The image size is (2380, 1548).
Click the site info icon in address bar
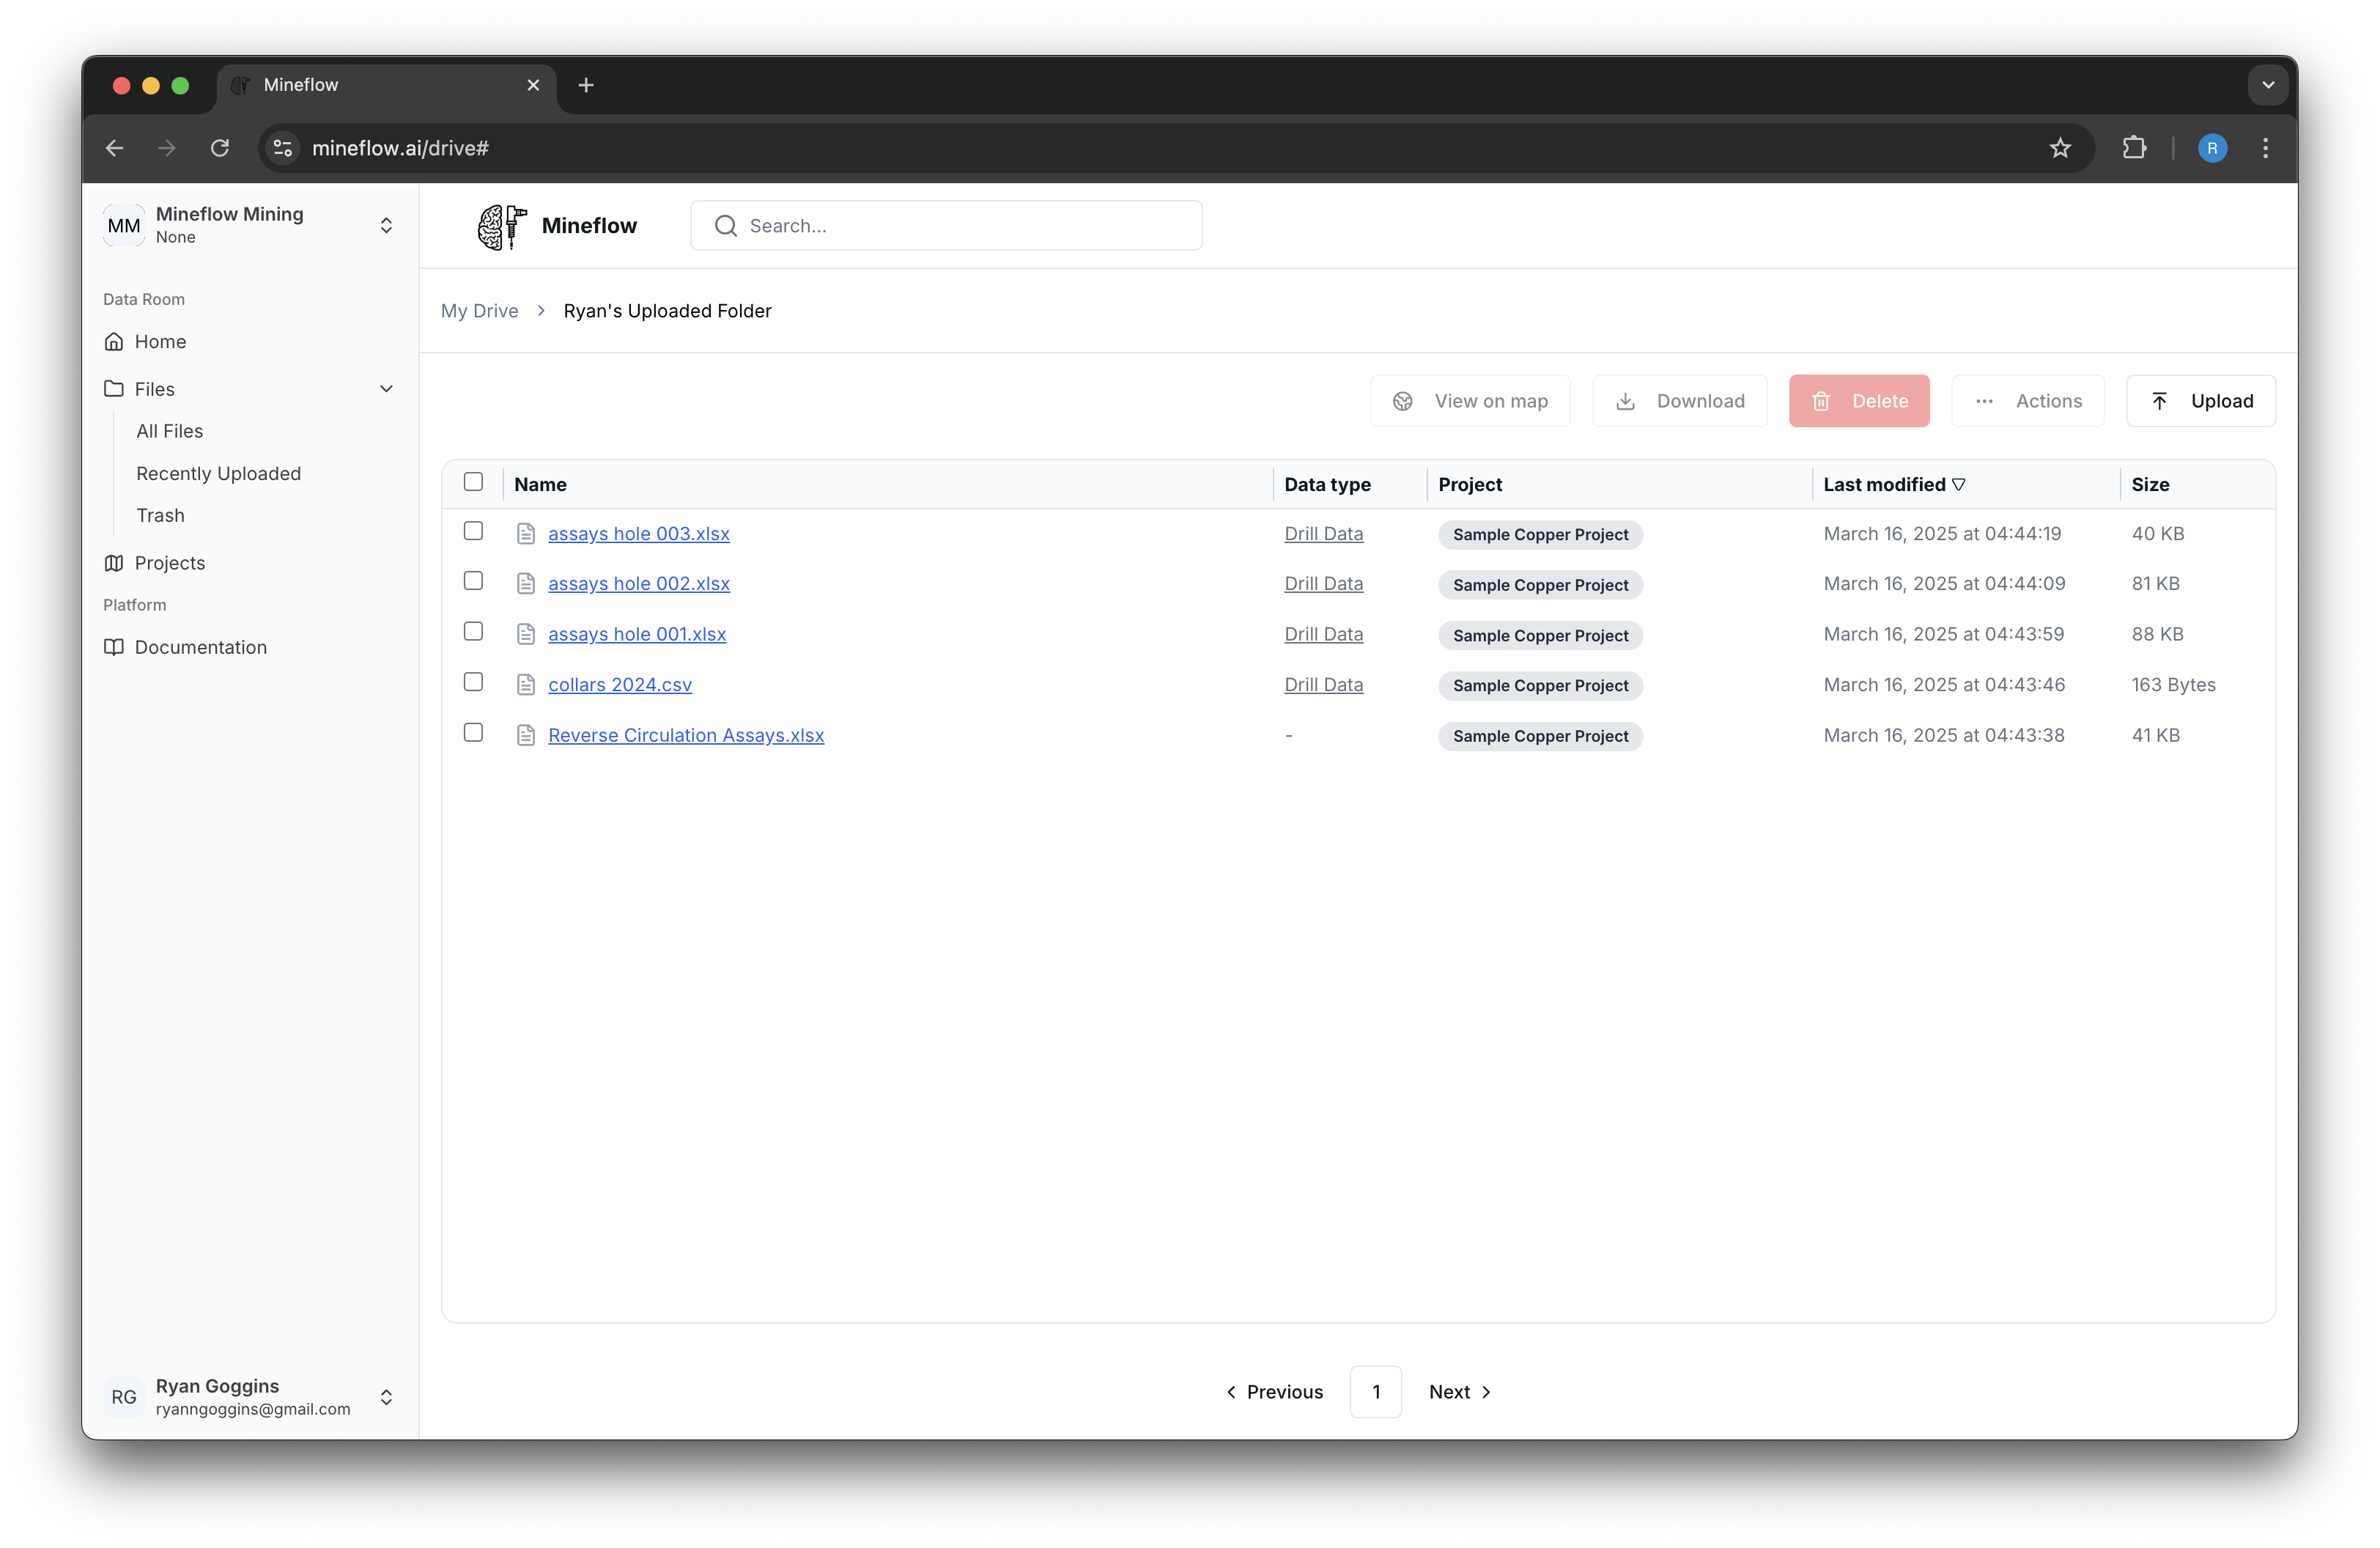pos(283,148)
